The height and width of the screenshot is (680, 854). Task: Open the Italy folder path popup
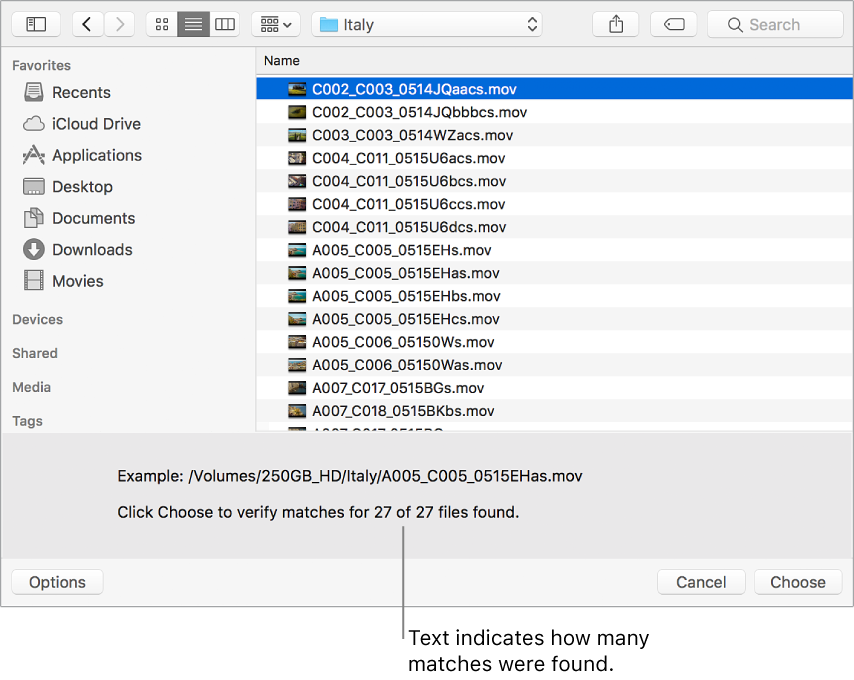(x=427, y=25)
